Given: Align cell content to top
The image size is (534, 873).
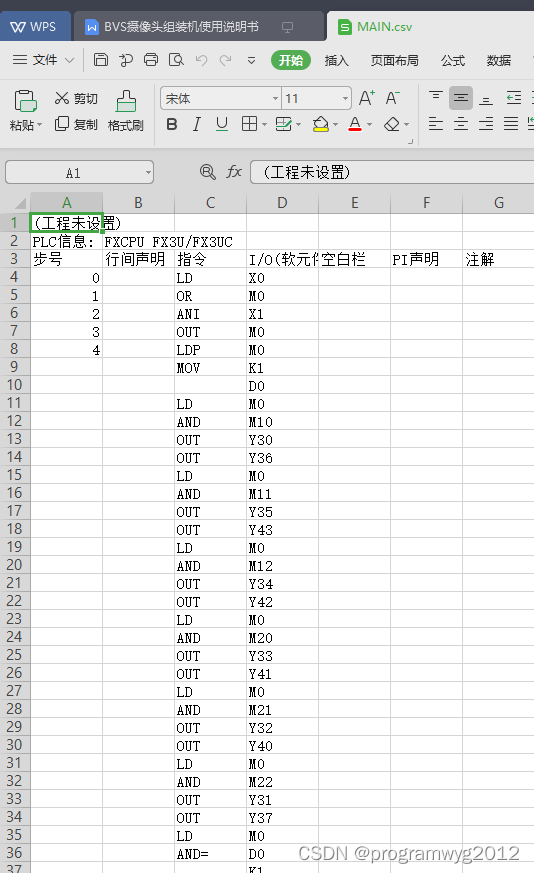Looking at the screenshot, I should click(x=436, y=97).
